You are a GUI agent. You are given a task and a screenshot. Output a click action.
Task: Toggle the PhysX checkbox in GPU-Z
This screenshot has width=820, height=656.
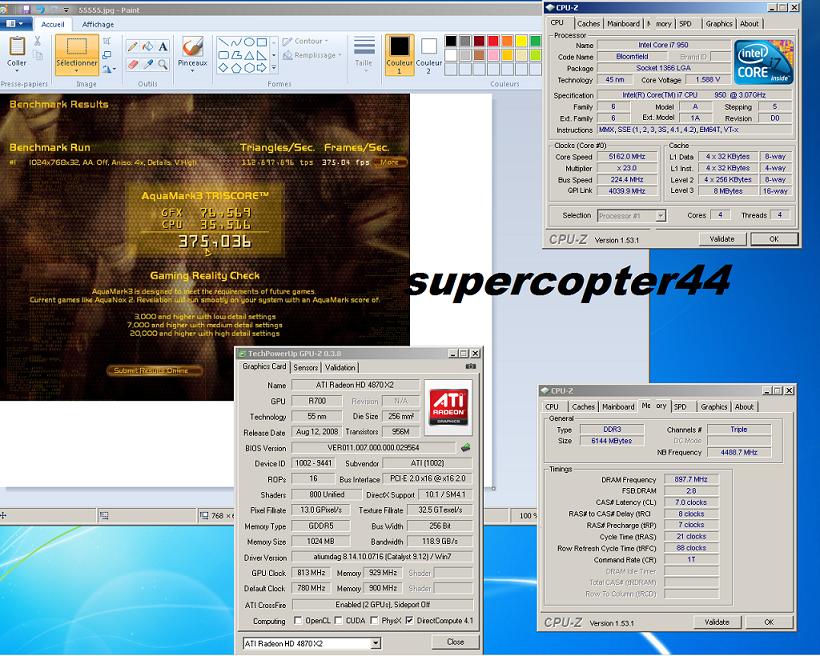click(x=374, y=620)
